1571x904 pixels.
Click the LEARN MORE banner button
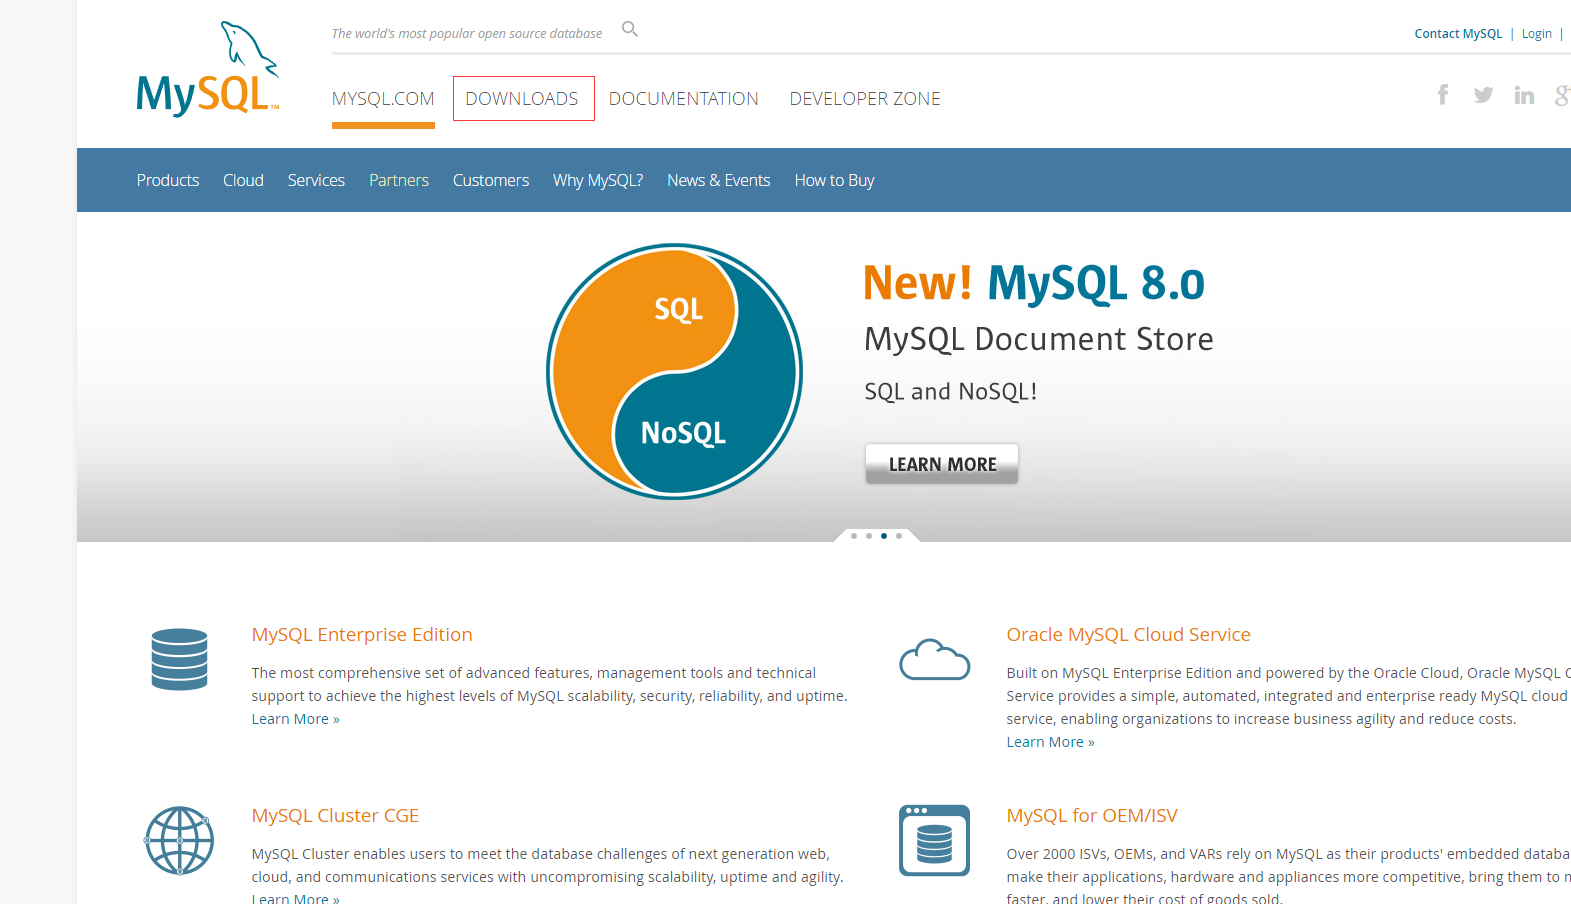(x=942, y=464)
